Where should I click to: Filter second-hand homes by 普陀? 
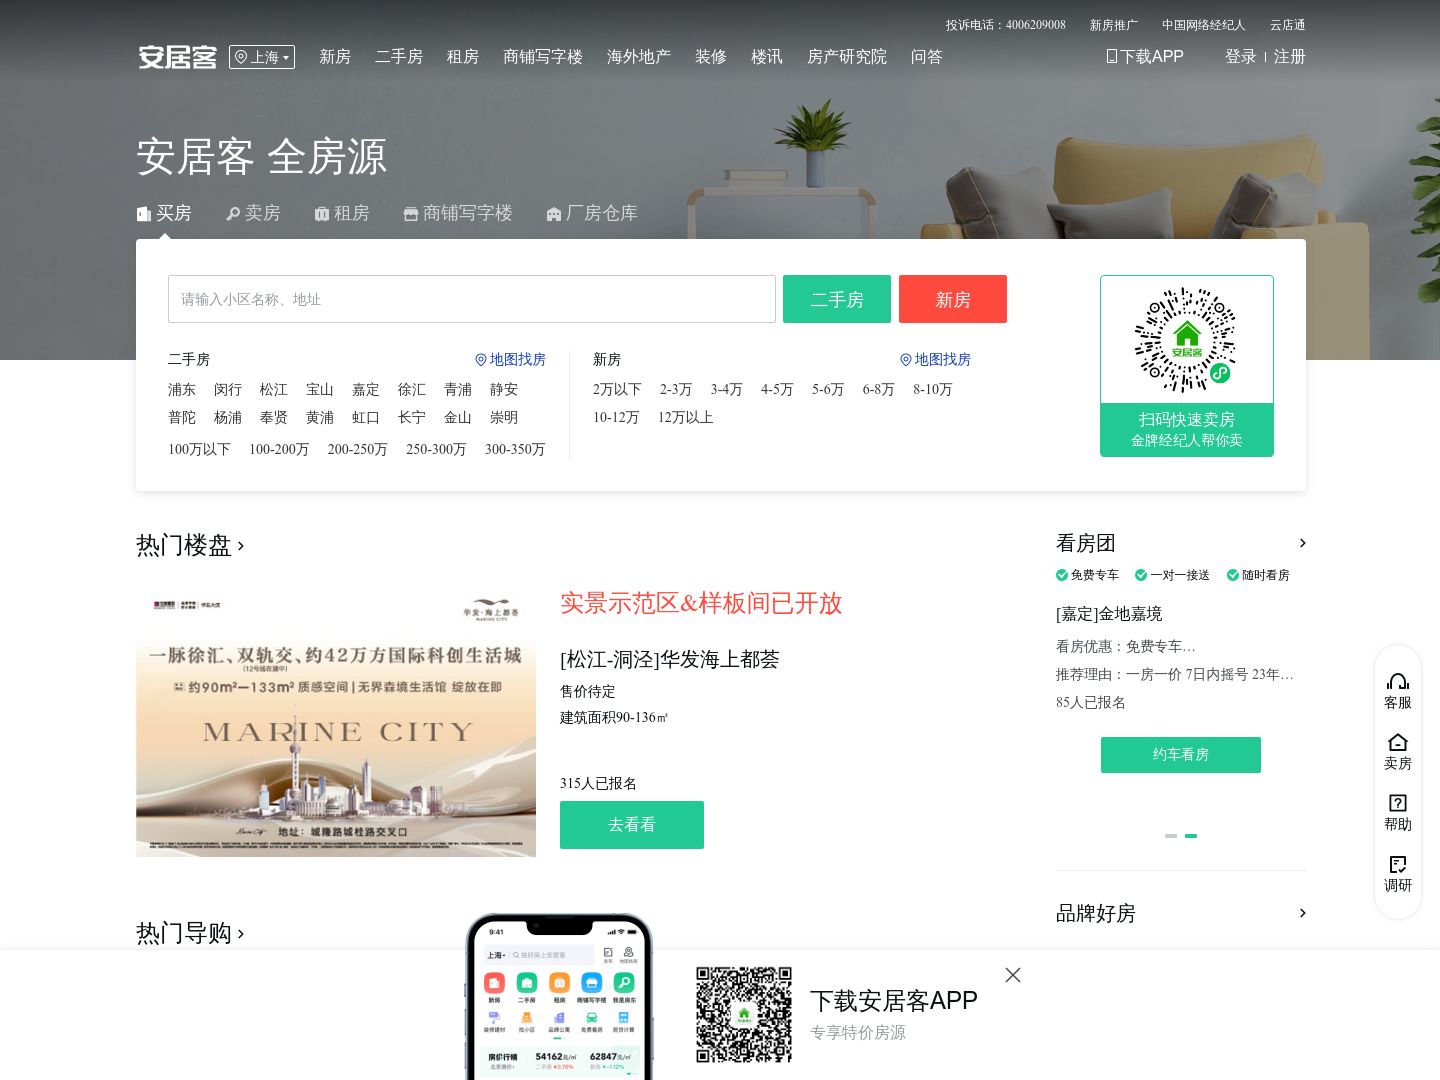182,417
